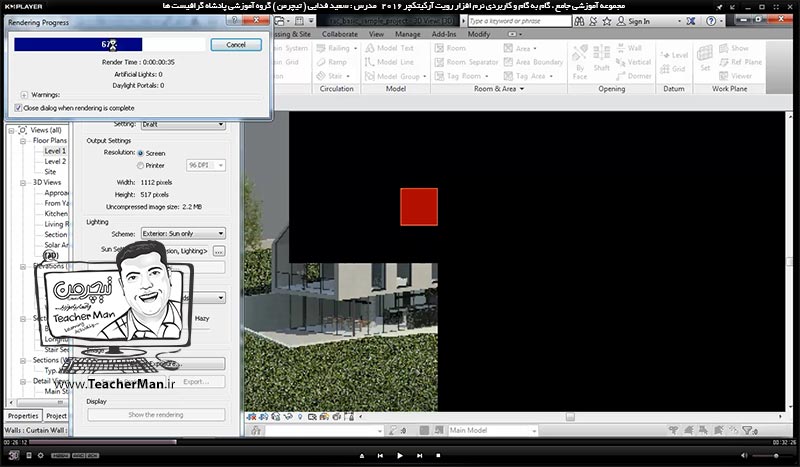
Task: Click the KMPlayer video seek bar
Action: 399,442
